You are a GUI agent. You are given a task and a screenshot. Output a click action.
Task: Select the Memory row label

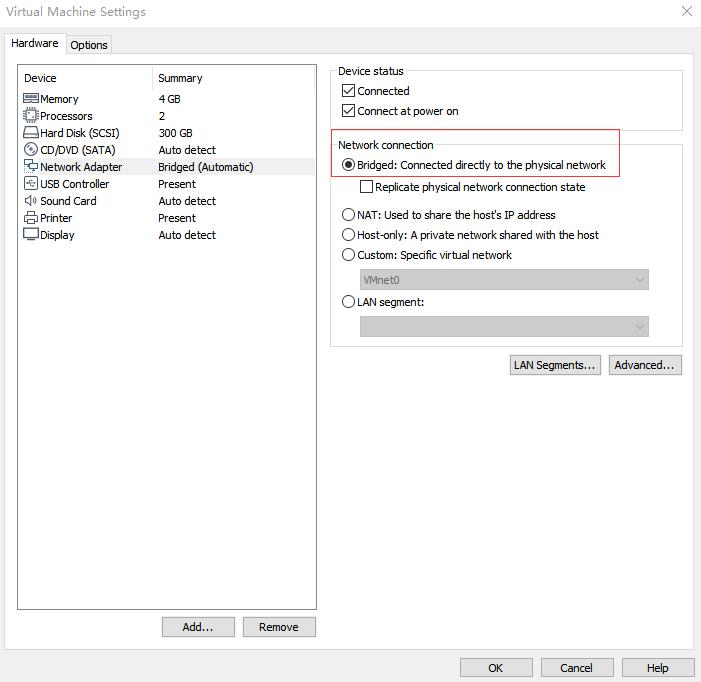coord(59,99)
